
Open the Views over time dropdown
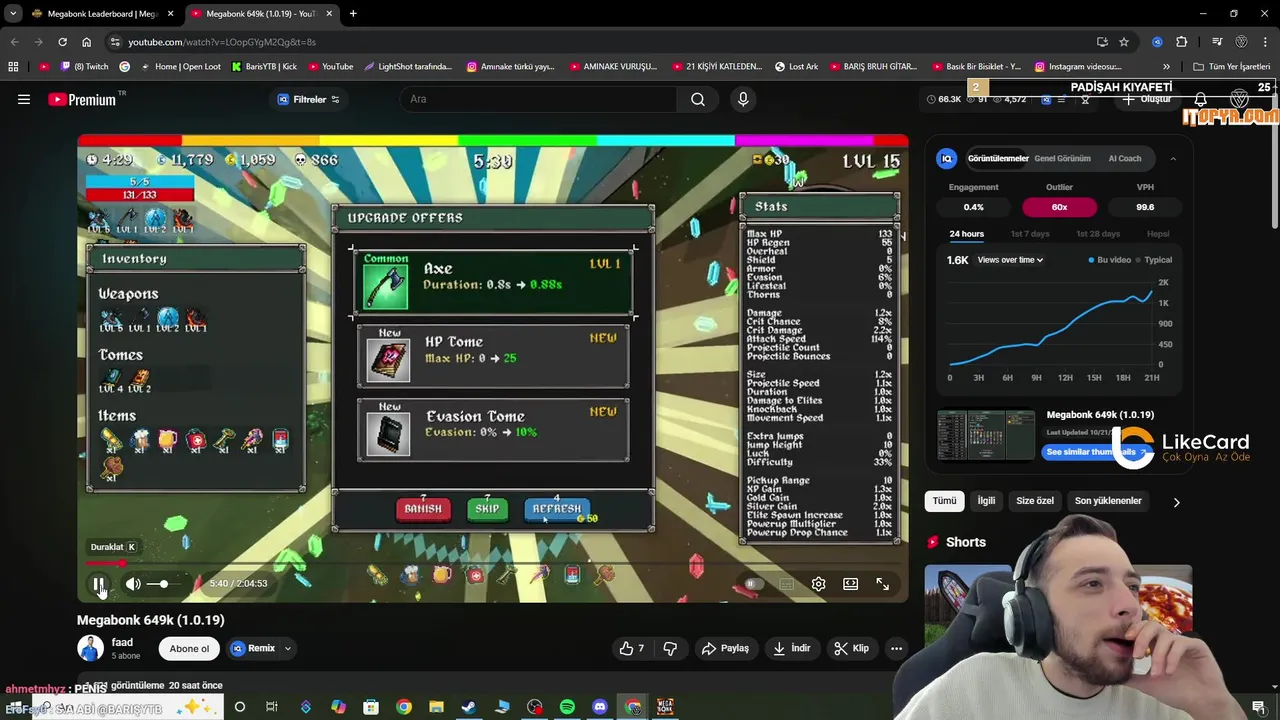[x=1010, y=260]
